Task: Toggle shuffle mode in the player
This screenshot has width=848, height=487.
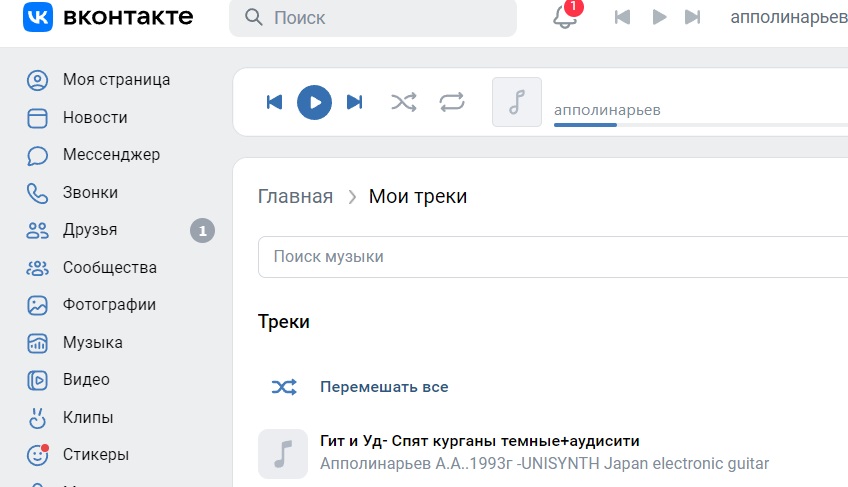Action: 404,102
